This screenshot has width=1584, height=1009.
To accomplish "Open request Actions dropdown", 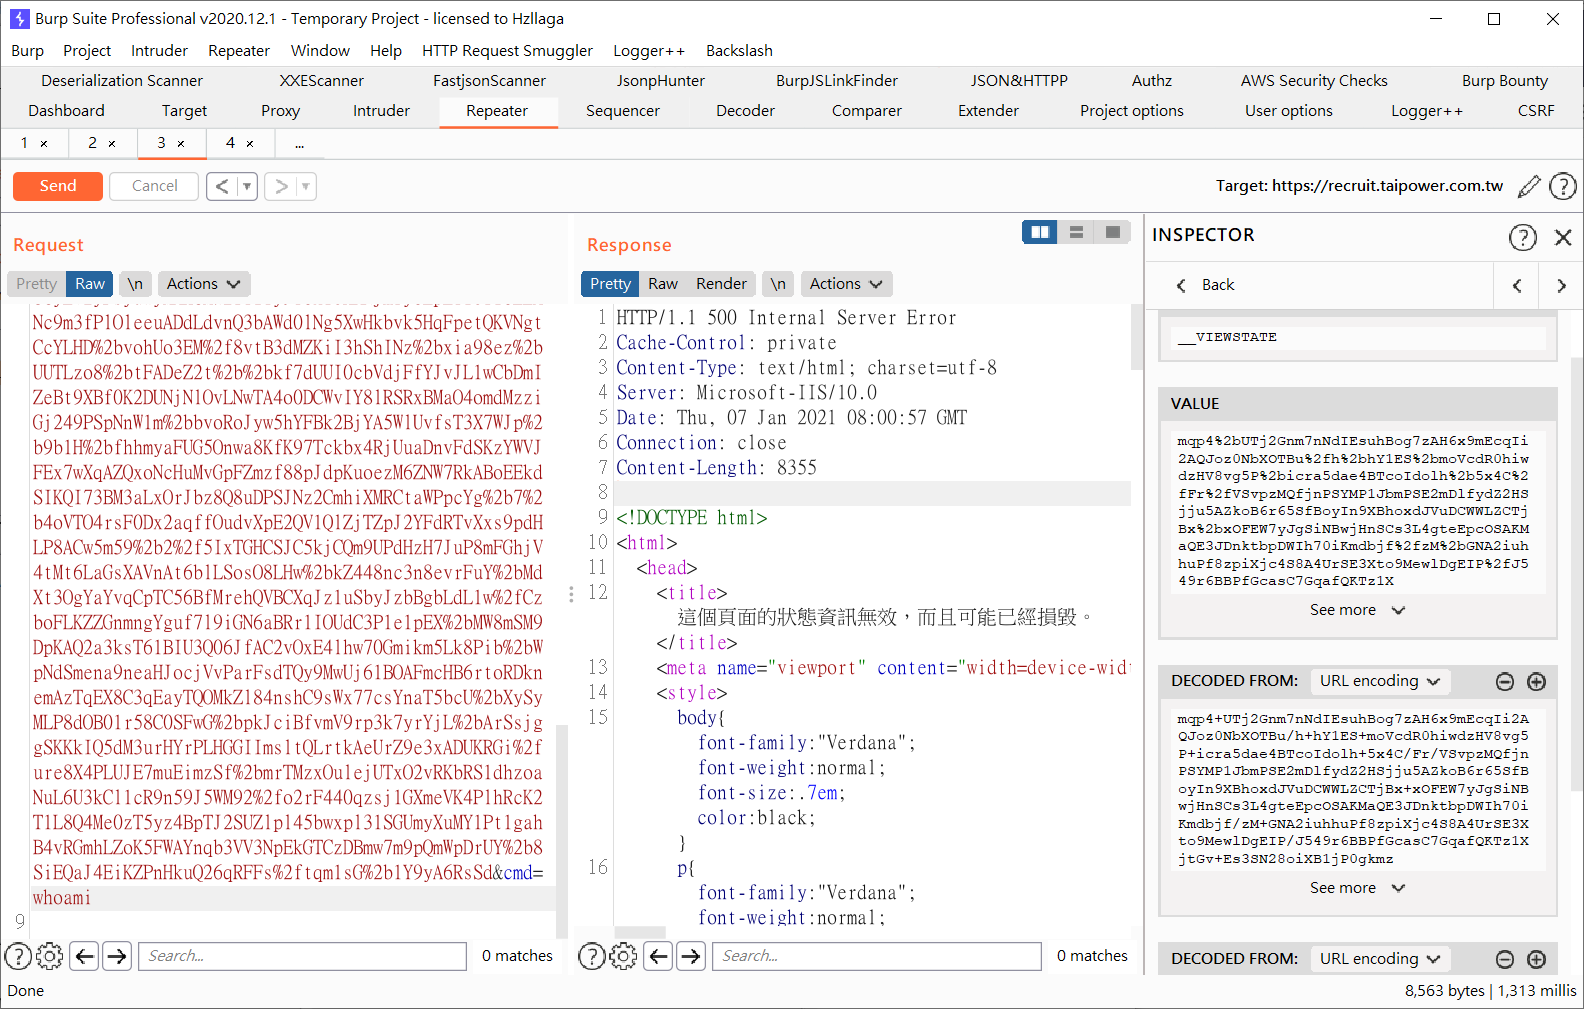I will (204, 284).
